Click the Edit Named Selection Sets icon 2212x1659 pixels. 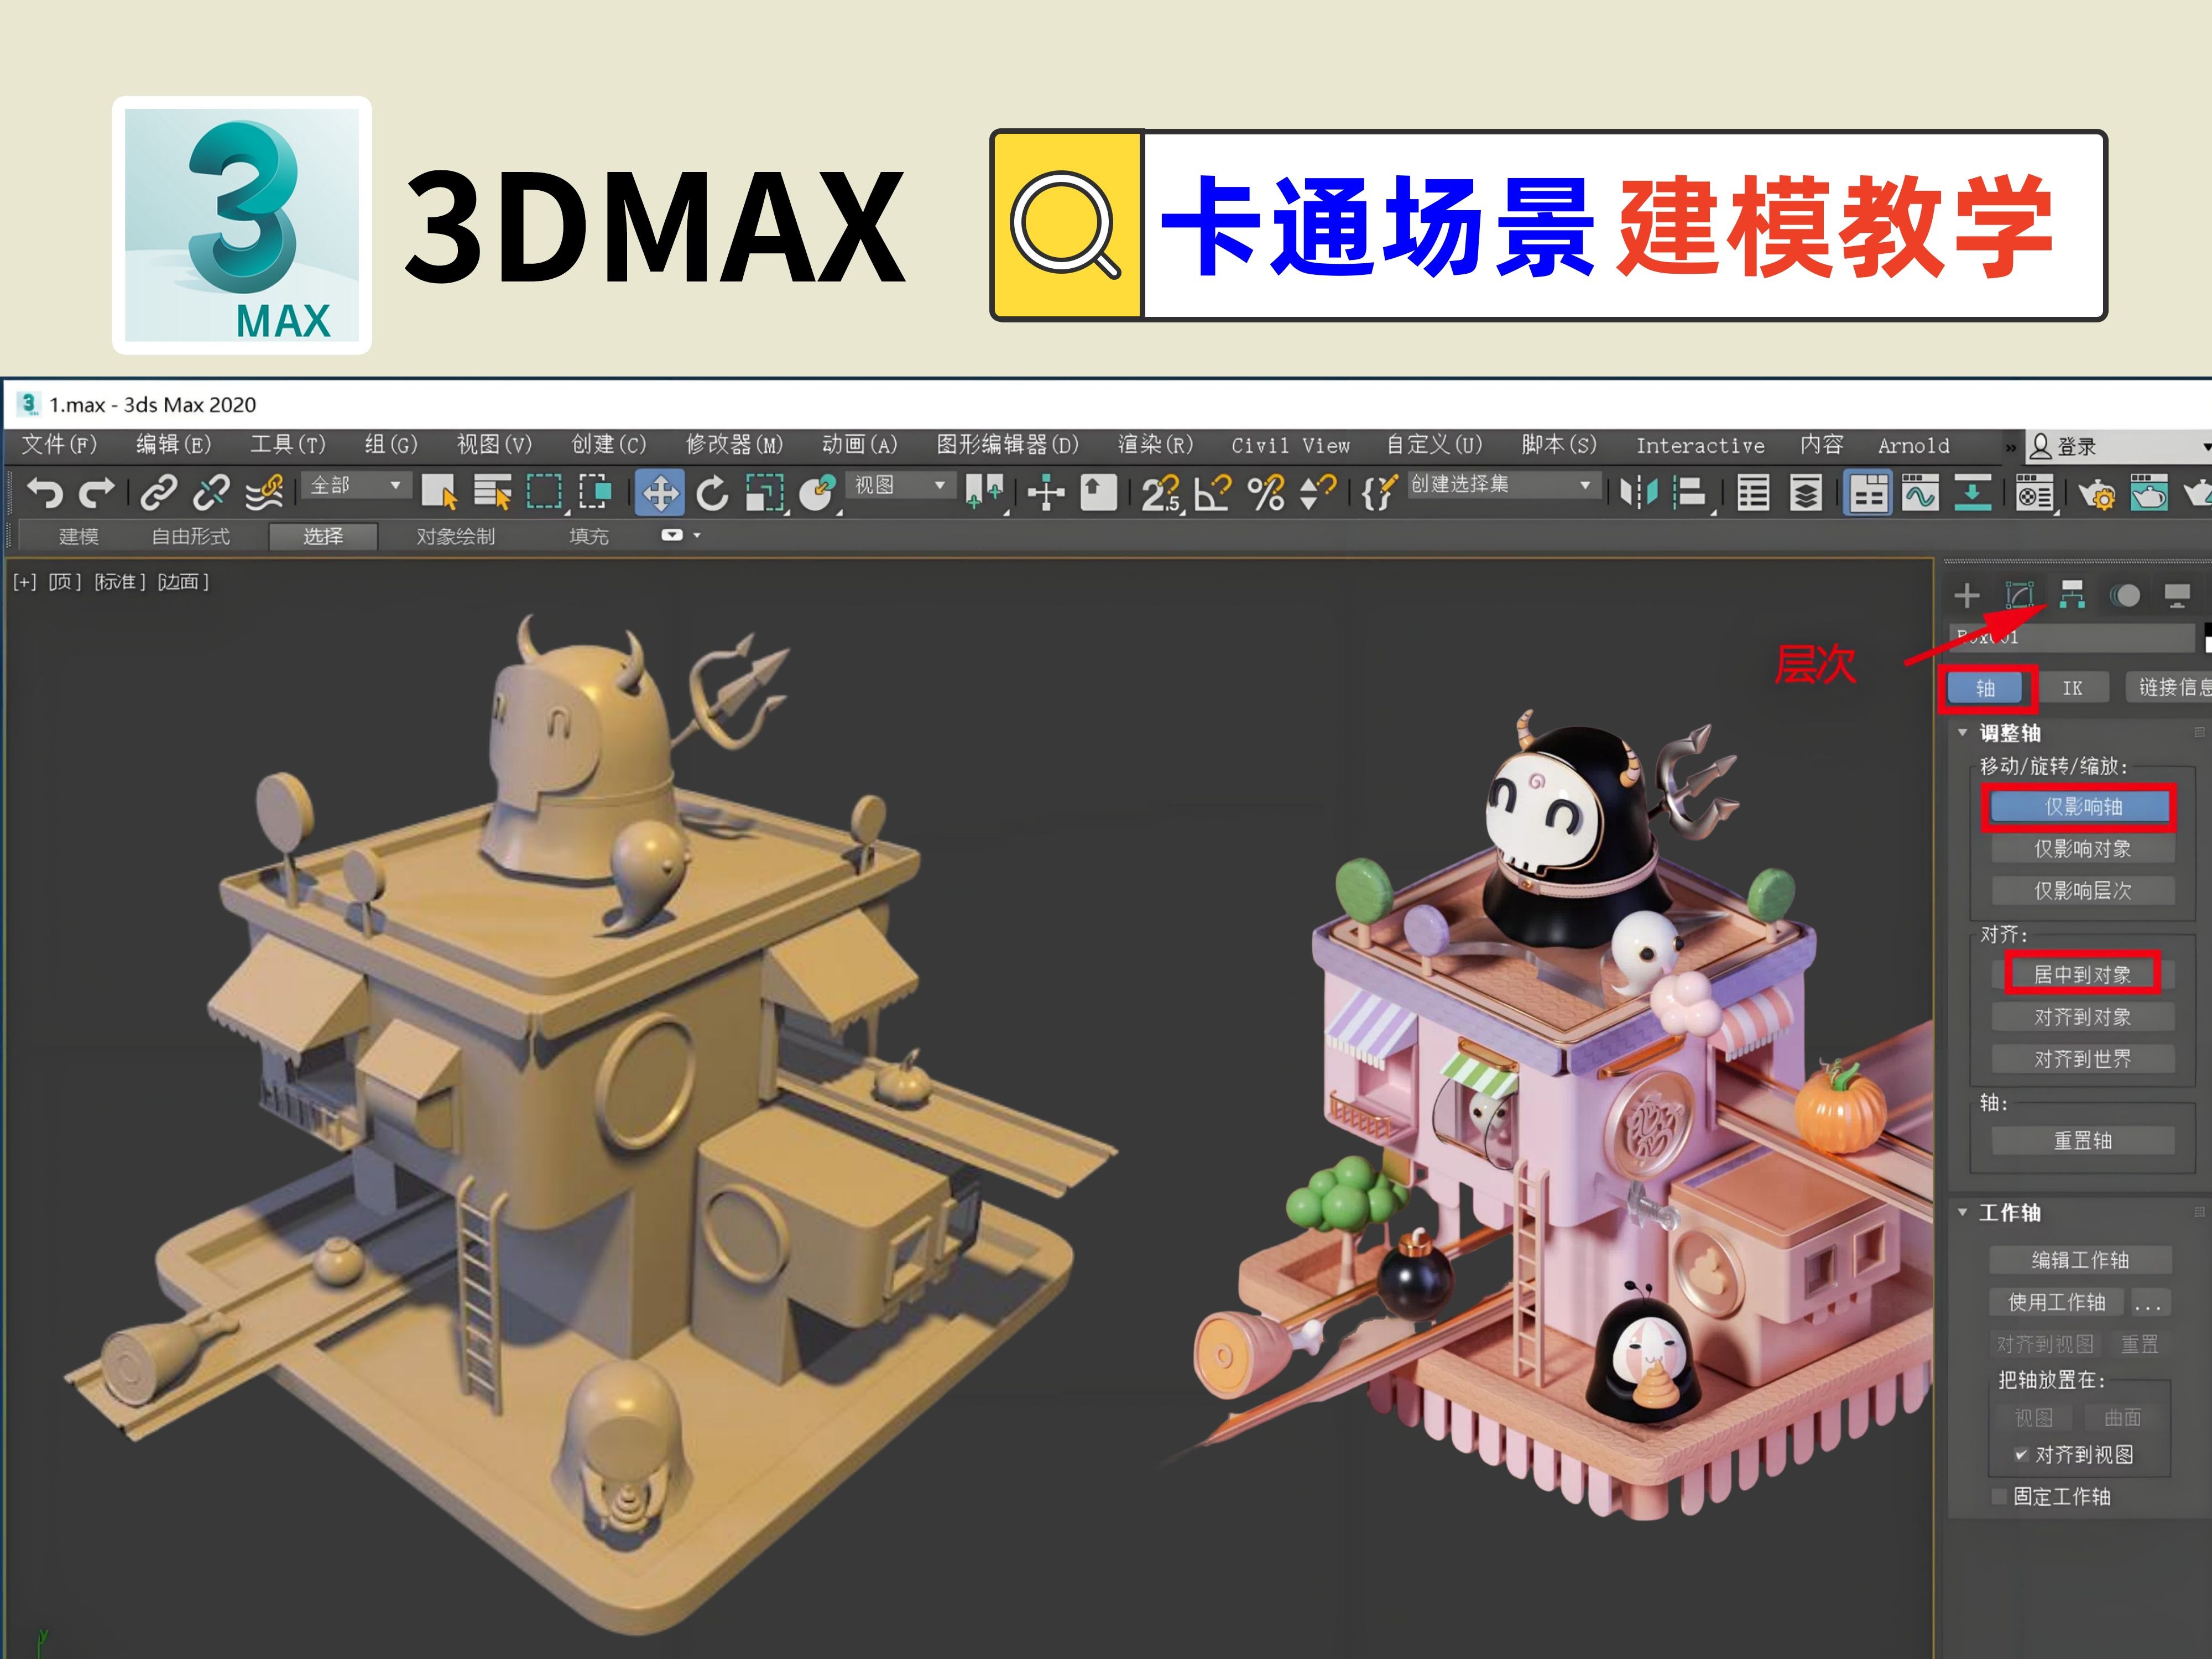1379,493
